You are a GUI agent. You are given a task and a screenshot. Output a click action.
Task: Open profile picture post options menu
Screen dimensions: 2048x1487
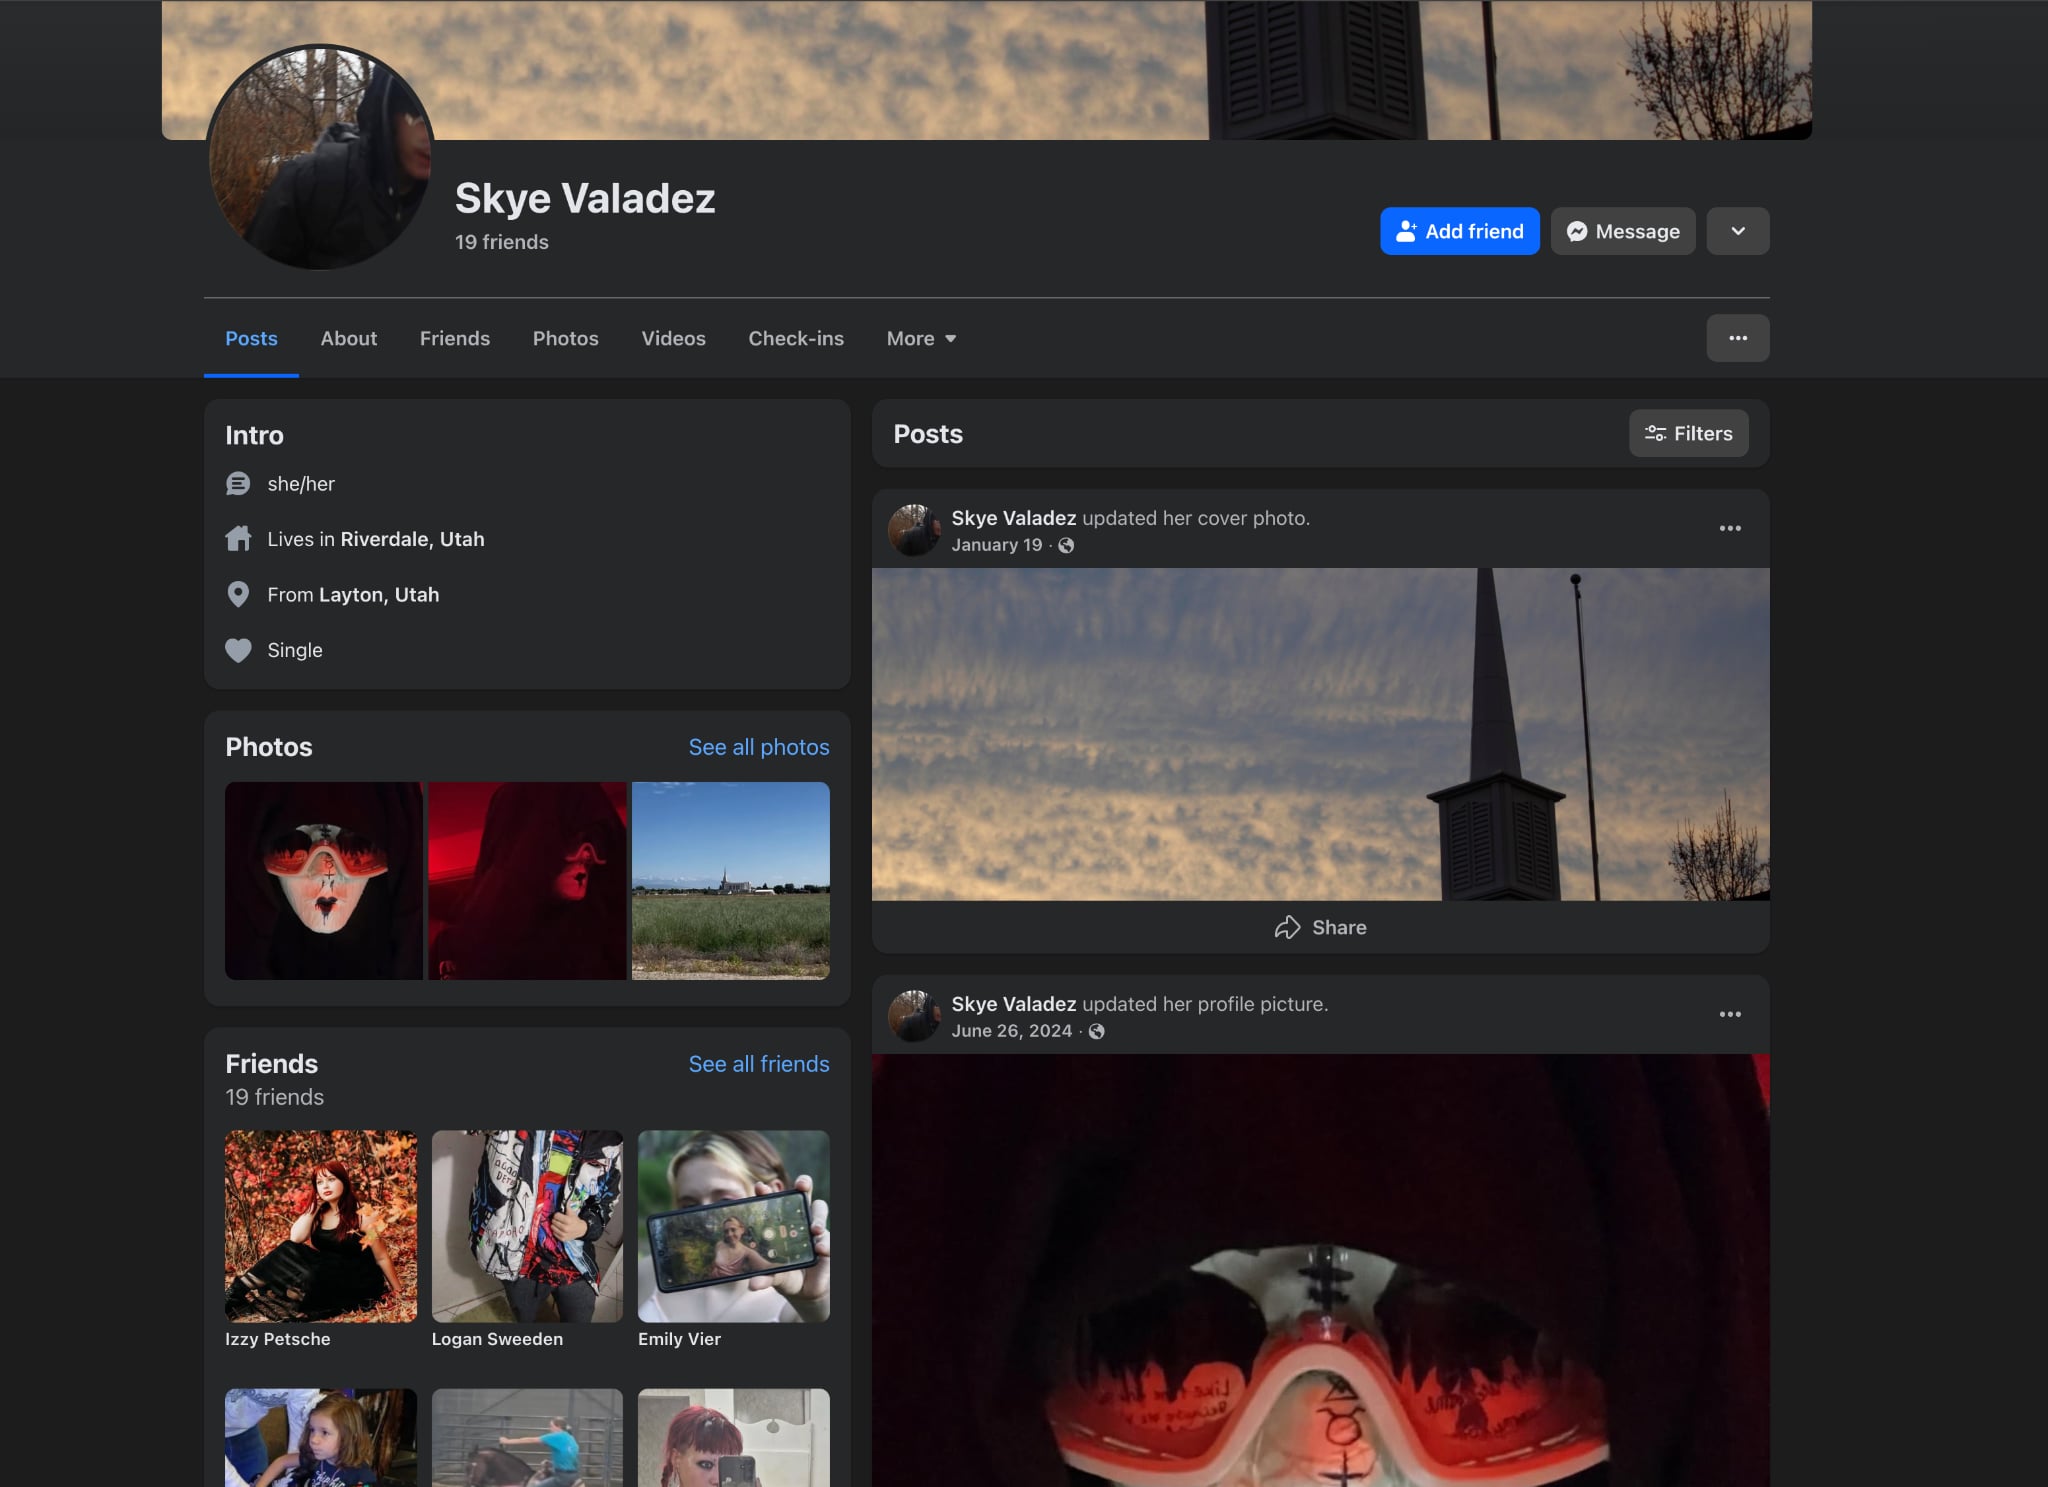pyautogui.click(x=1730, y=1014)
